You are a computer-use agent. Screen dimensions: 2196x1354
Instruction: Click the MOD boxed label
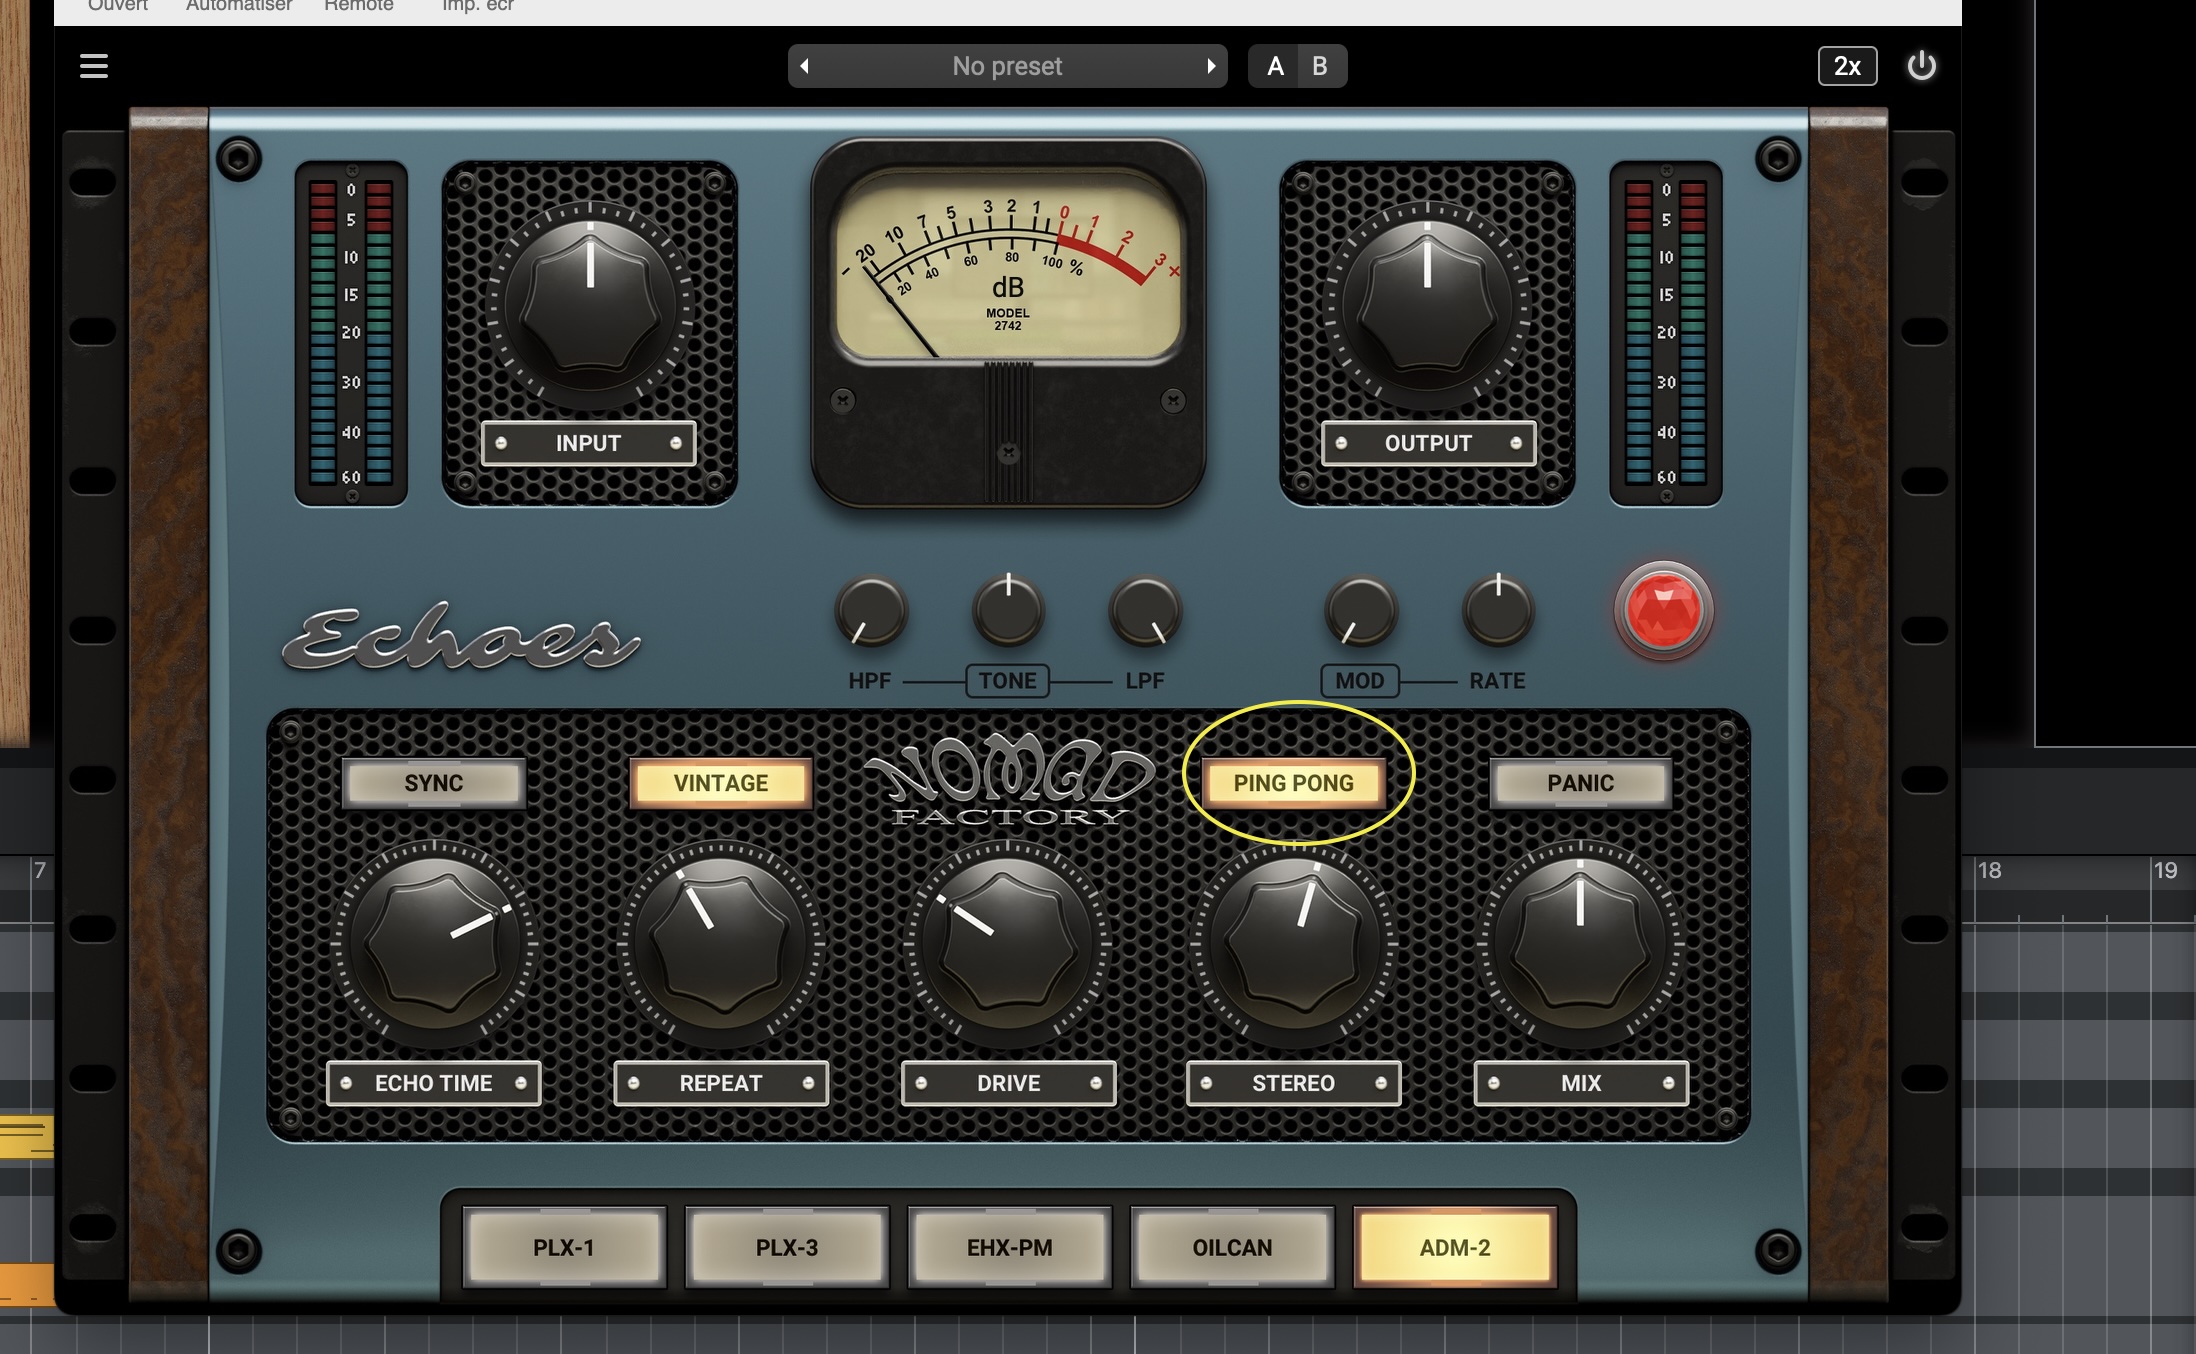click(1360, 681)
